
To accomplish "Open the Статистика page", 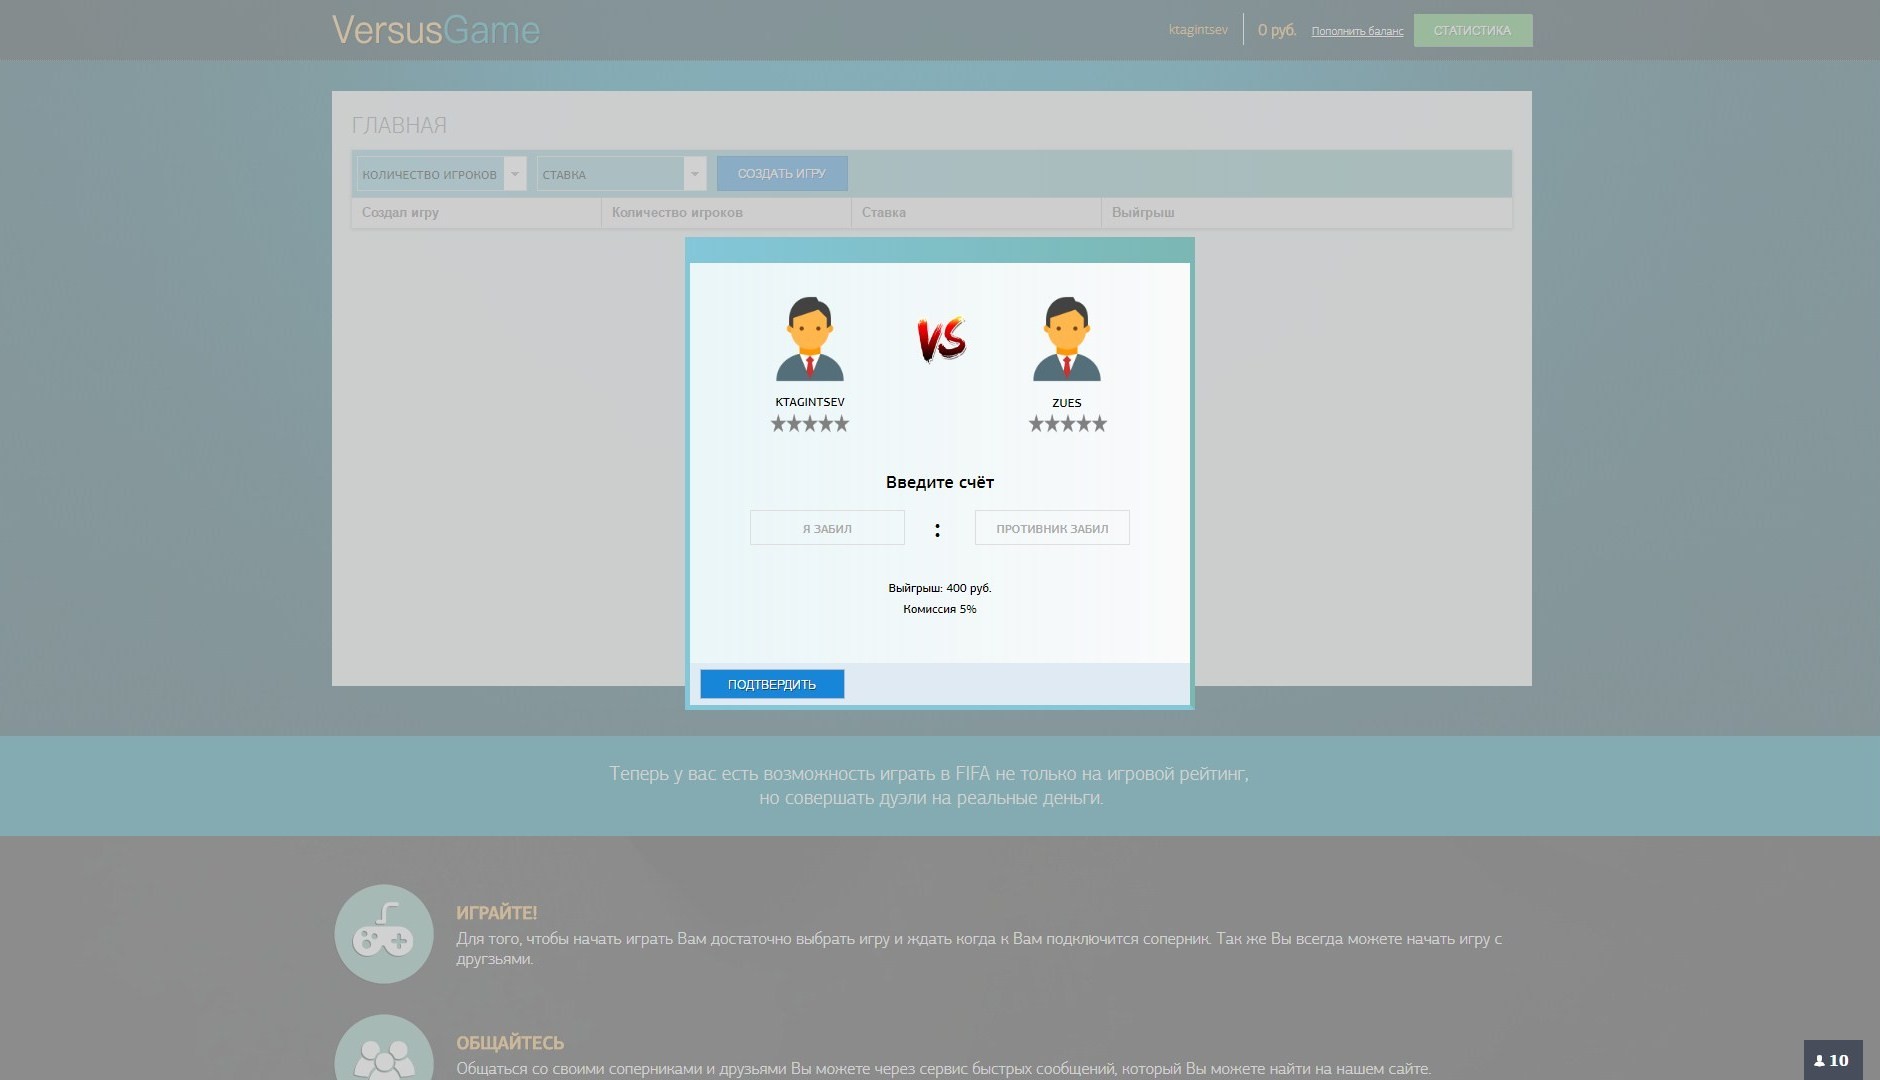I will [1472, 30].
